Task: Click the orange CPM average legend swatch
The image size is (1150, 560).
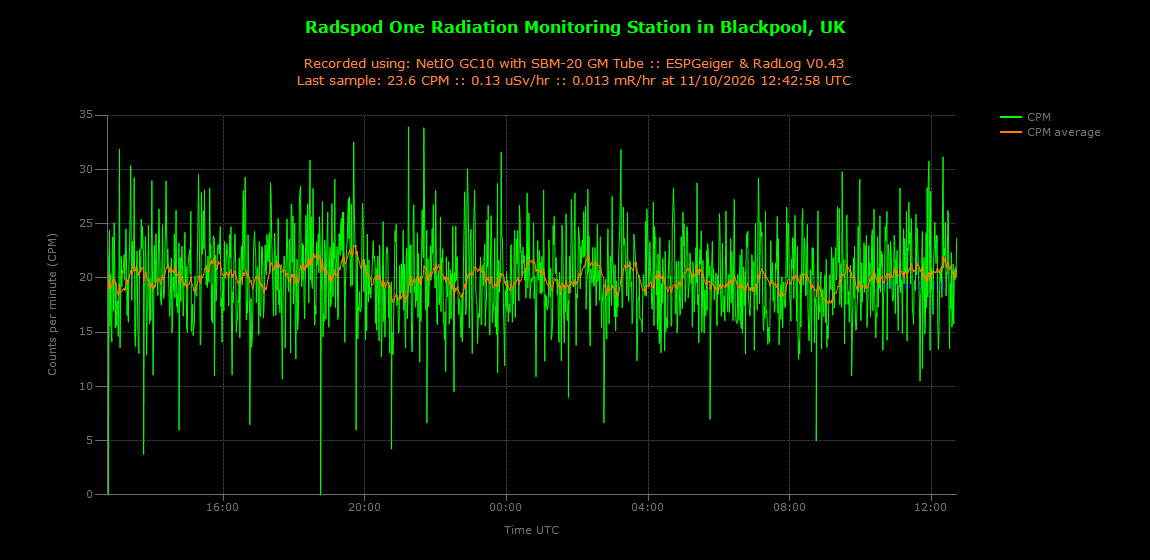Action: click(1011, 132)
